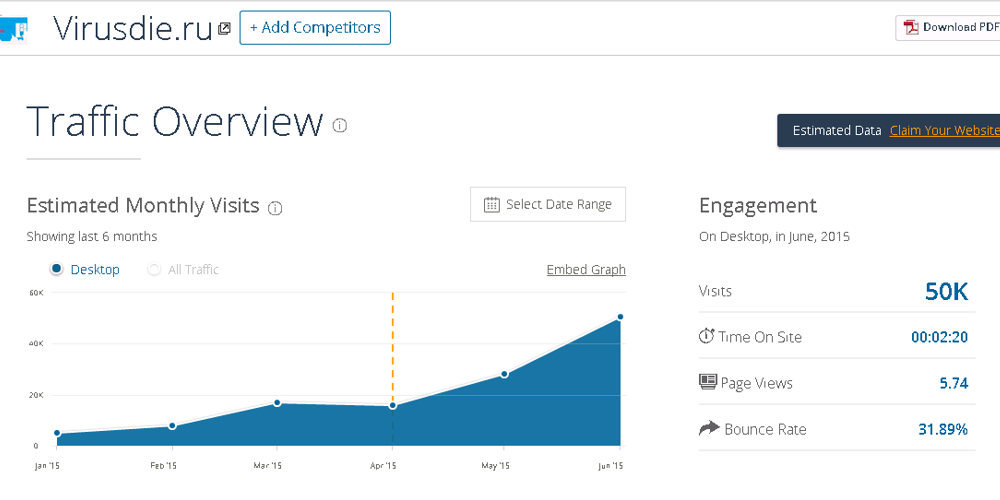The image size is (1000, 500).
Task: Click the Mar '15 data point on graph
Action: (277, 403)
